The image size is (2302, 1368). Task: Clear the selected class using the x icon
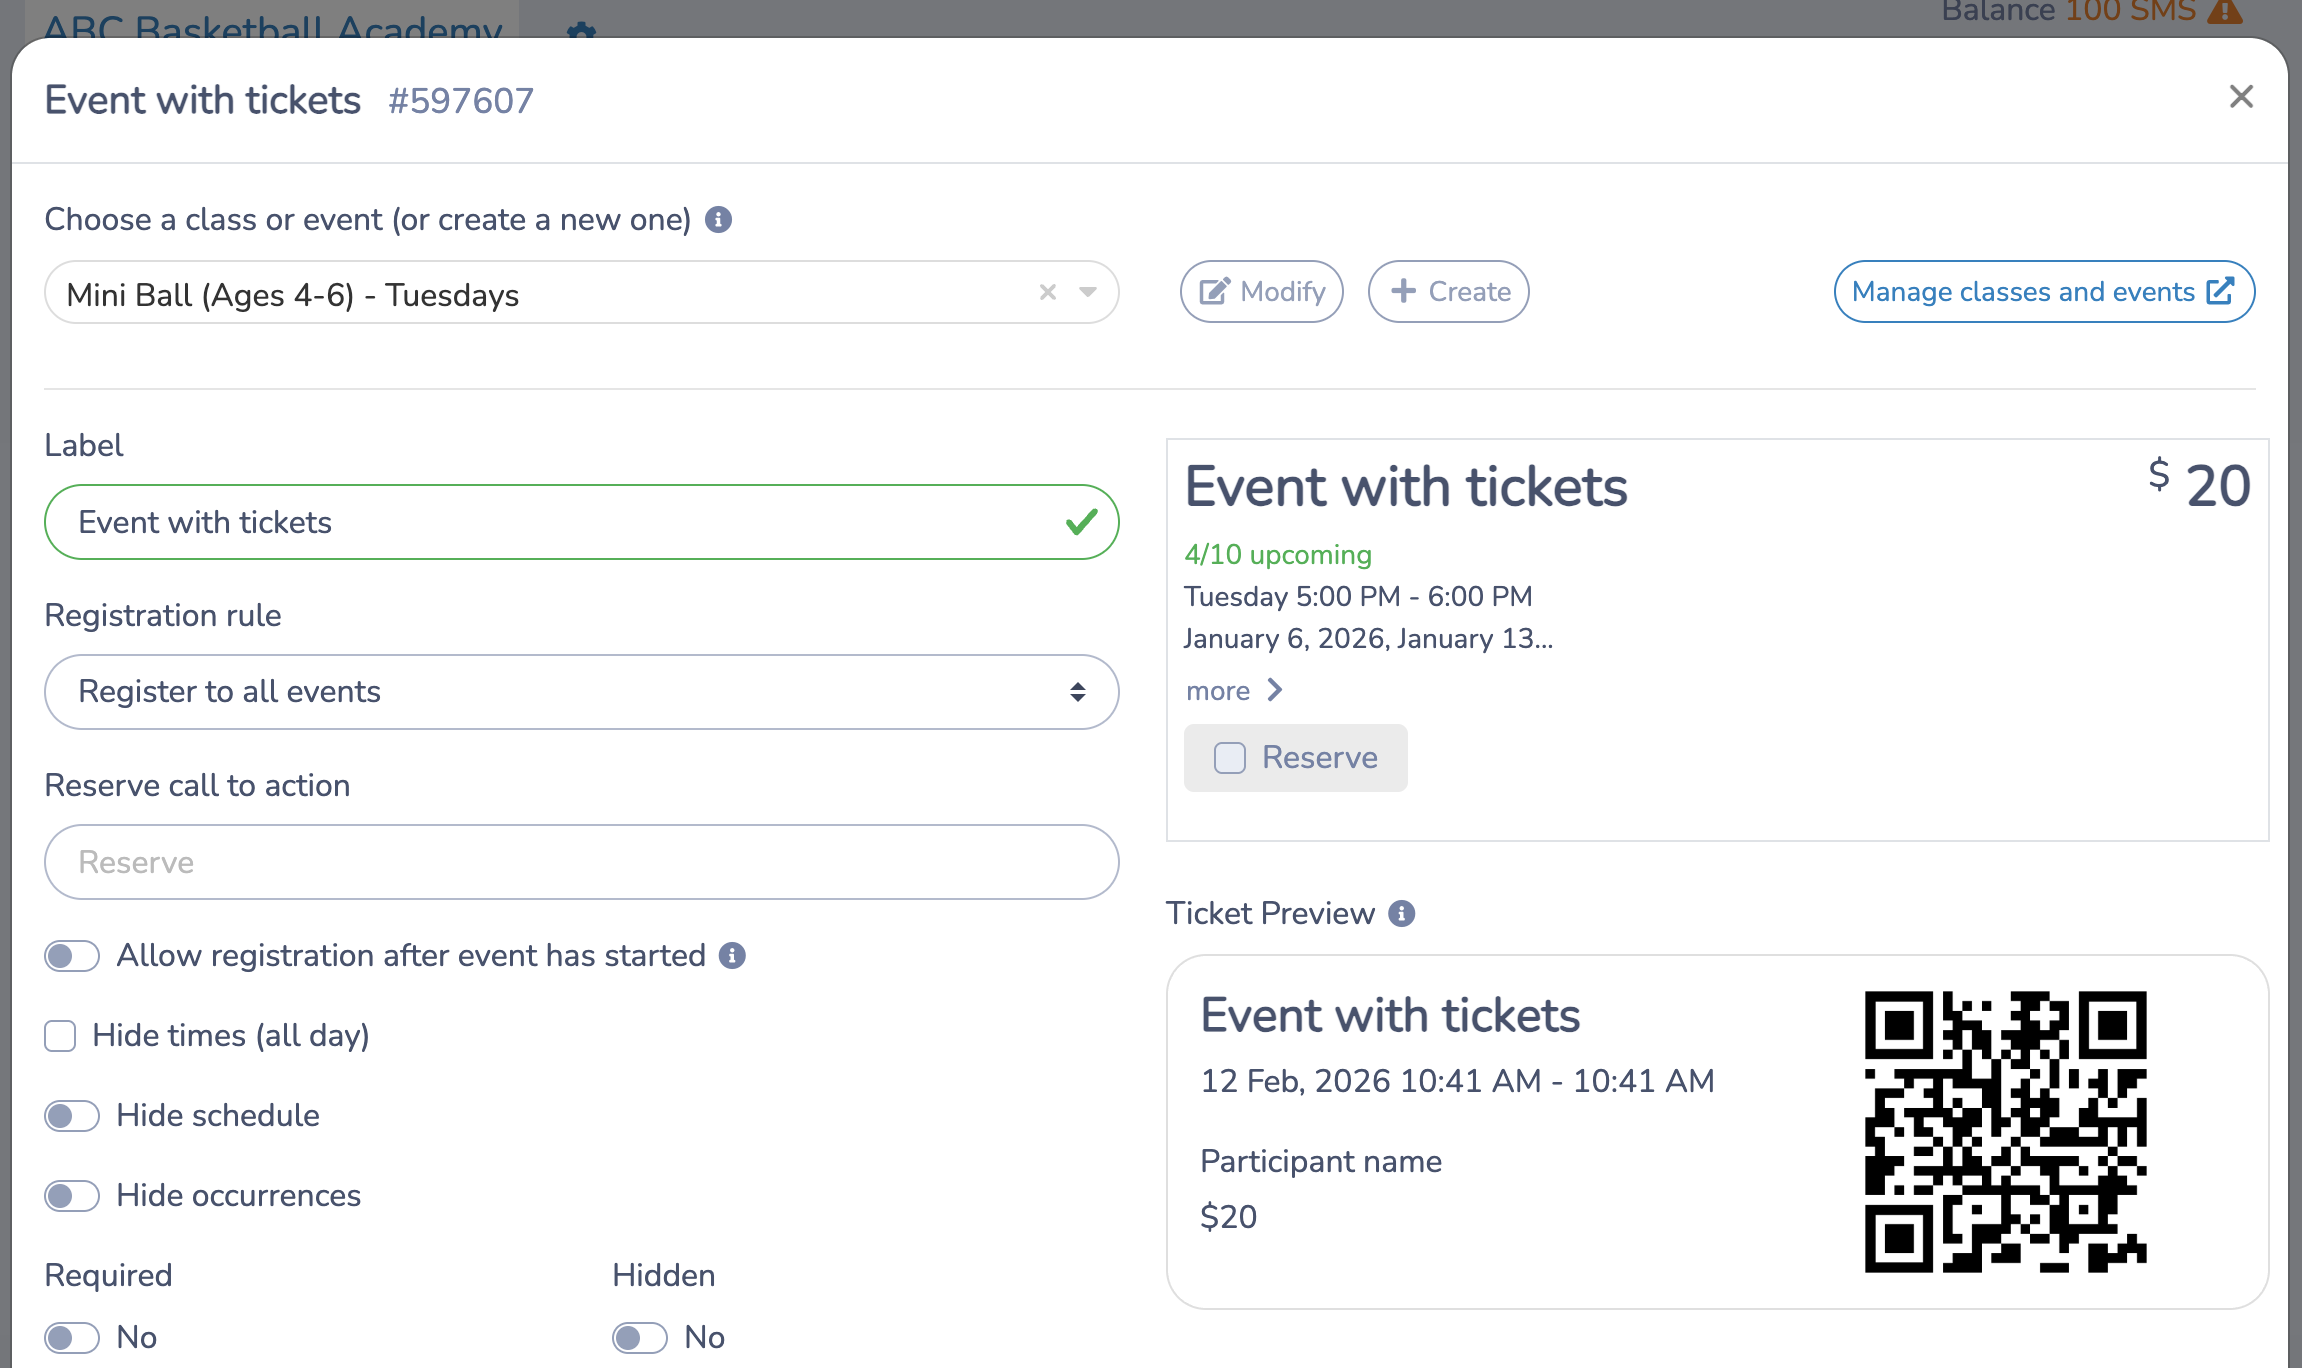click(1047, 293)
